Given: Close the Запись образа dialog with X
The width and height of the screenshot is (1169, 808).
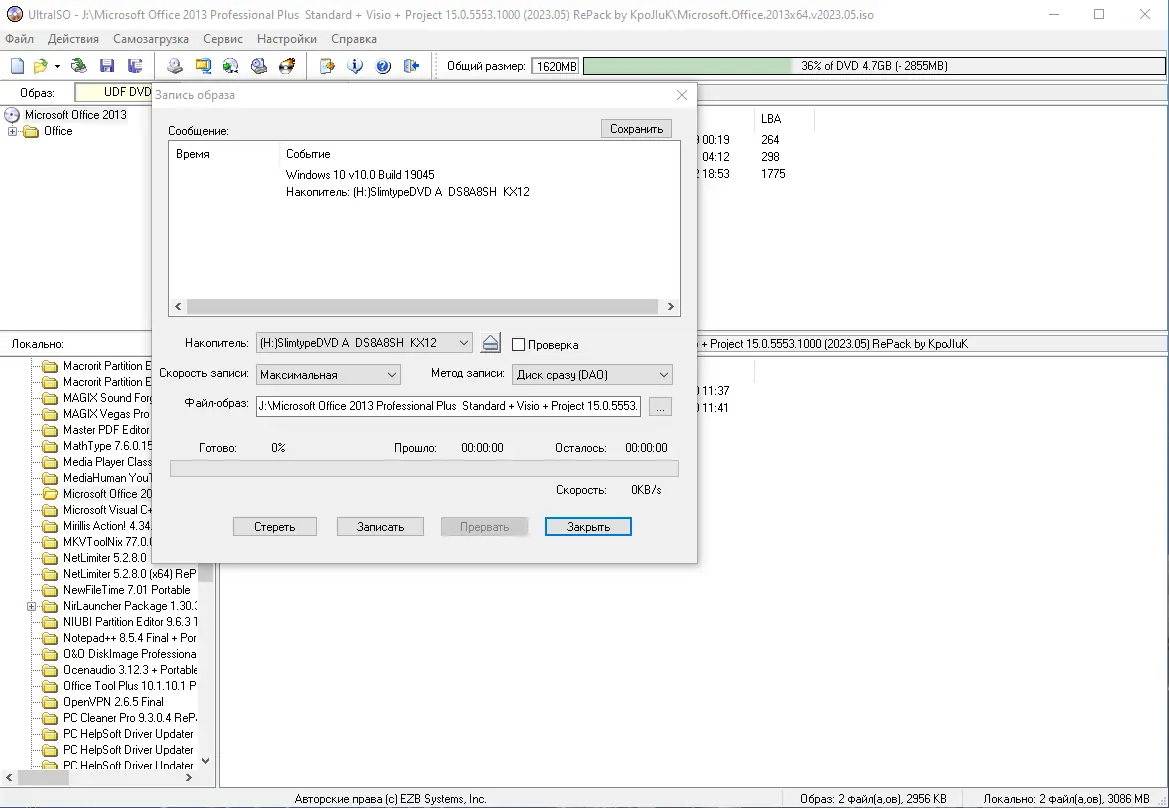Looking at the screenshot, I should click(x=681, y=95).
